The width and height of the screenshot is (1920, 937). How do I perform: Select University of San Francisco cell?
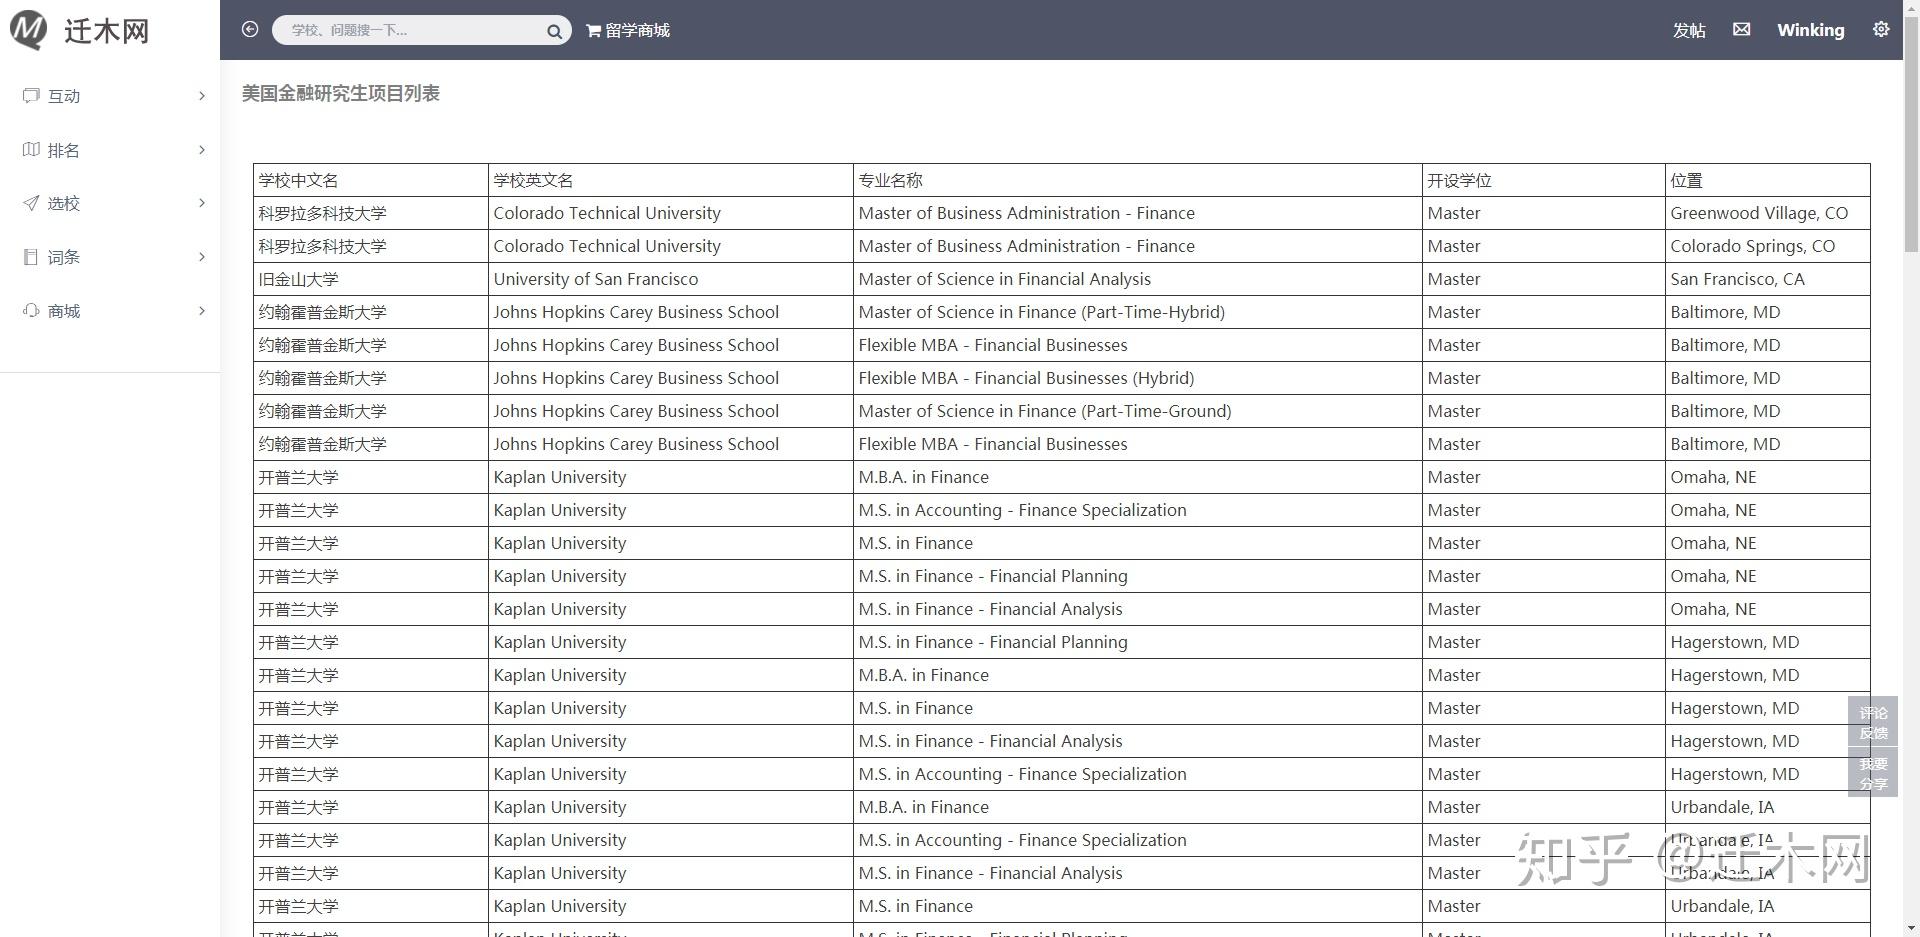click(x=670, y=279)
